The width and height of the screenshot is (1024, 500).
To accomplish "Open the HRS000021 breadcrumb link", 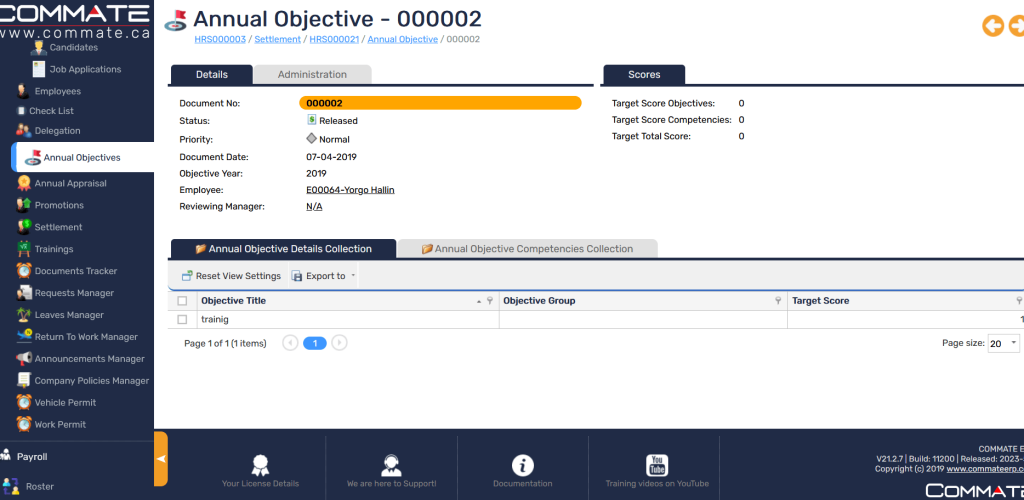I will coord(334,39).
